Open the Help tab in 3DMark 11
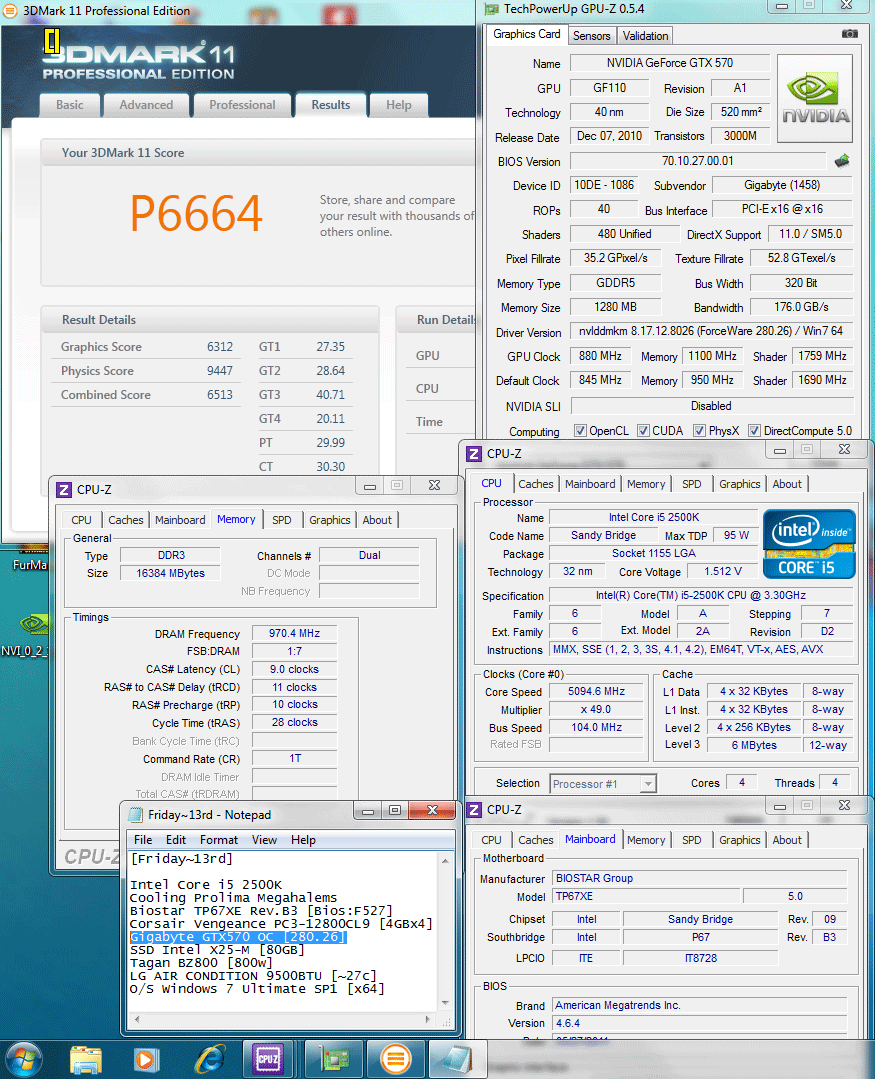 (x=398, y=105)
